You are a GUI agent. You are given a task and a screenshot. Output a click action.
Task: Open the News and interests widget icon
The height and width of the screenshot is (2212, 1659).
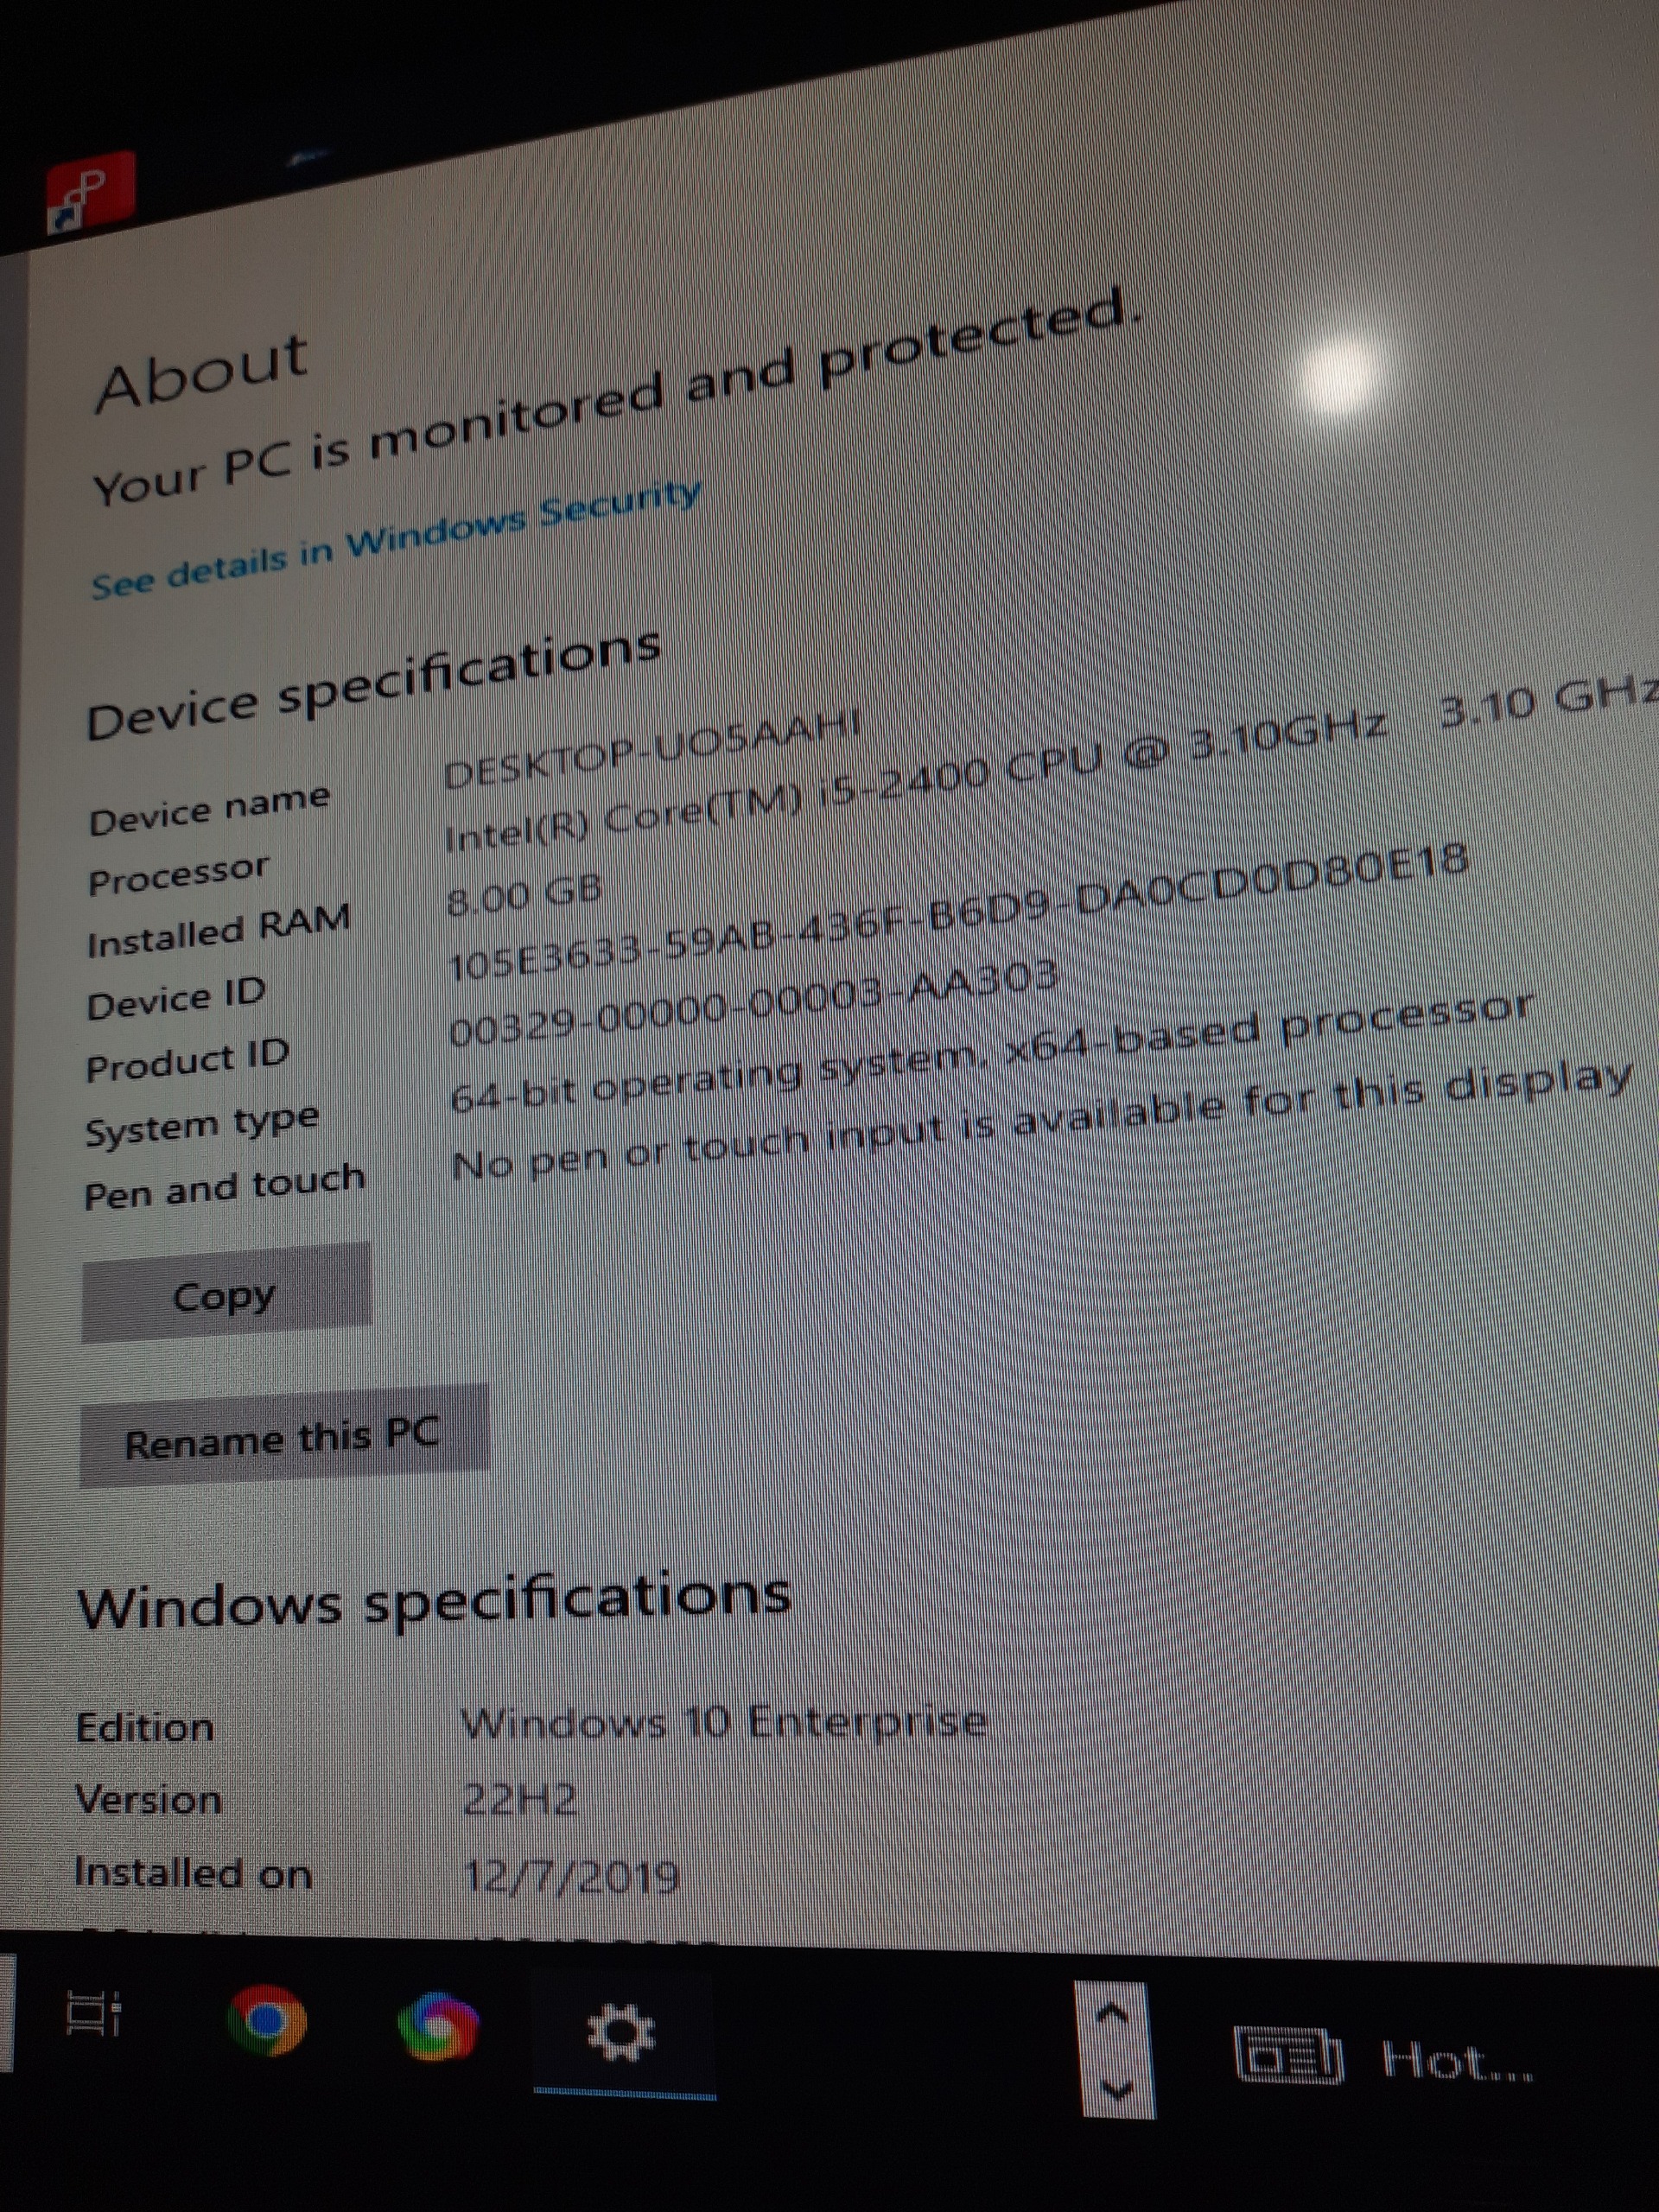(x=1288, y=2056)
